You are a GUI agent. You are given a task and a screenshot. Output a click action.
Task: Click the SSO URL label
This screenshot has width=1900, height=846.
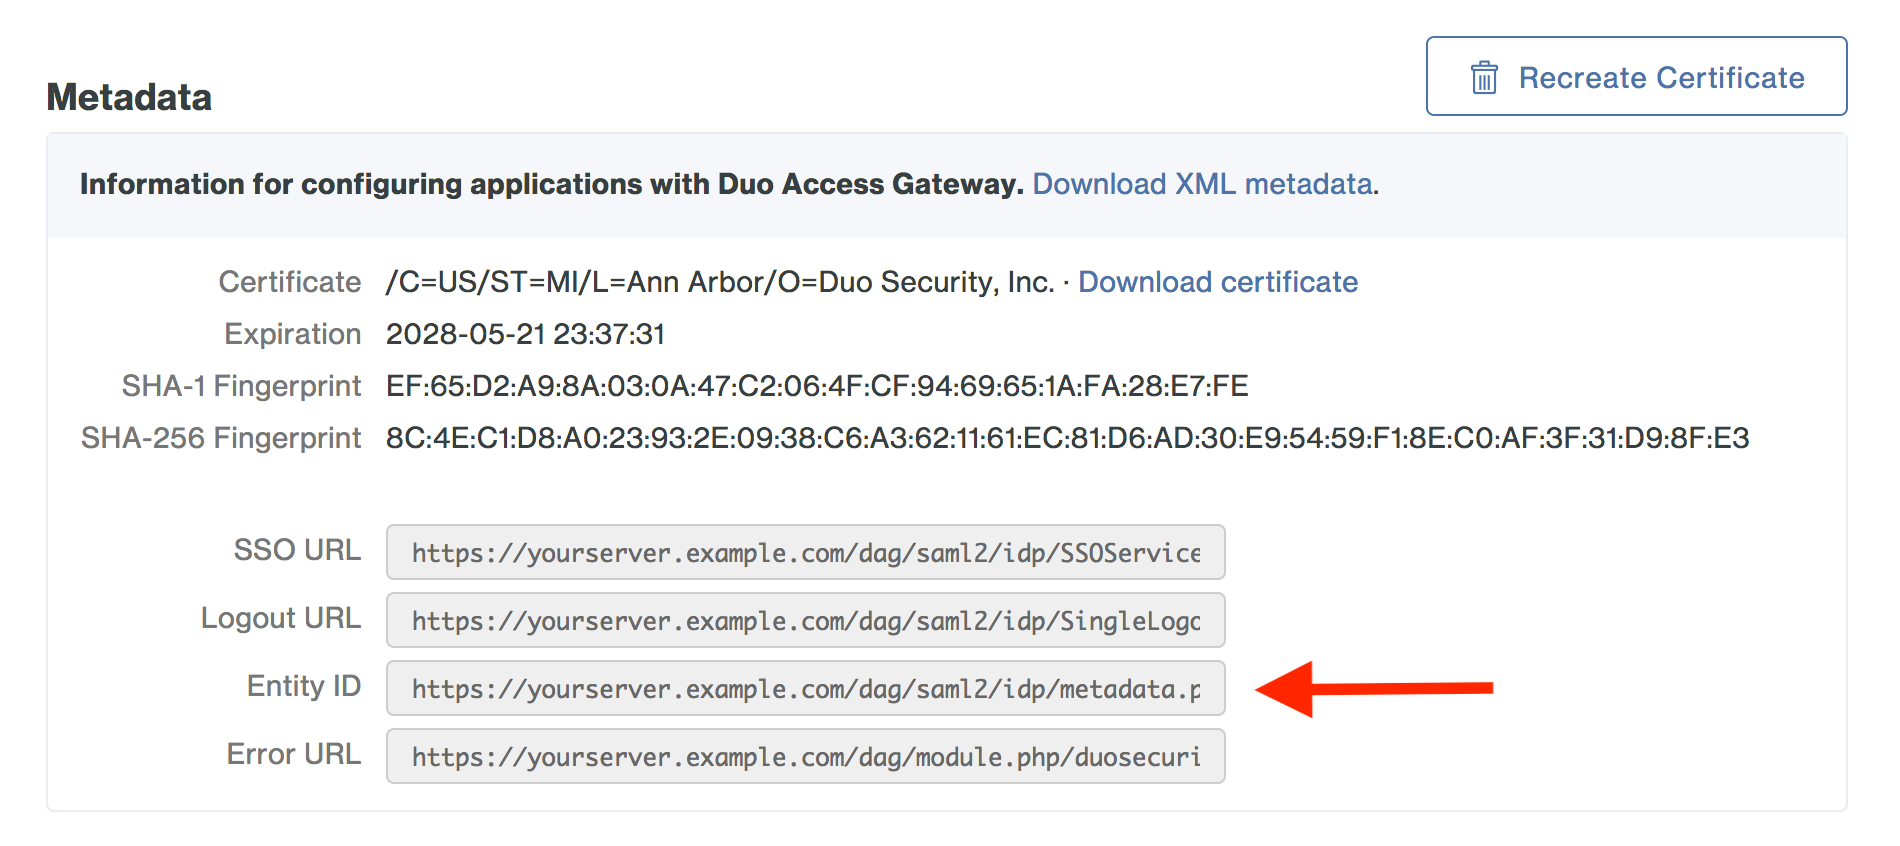[x=297, y=550]
